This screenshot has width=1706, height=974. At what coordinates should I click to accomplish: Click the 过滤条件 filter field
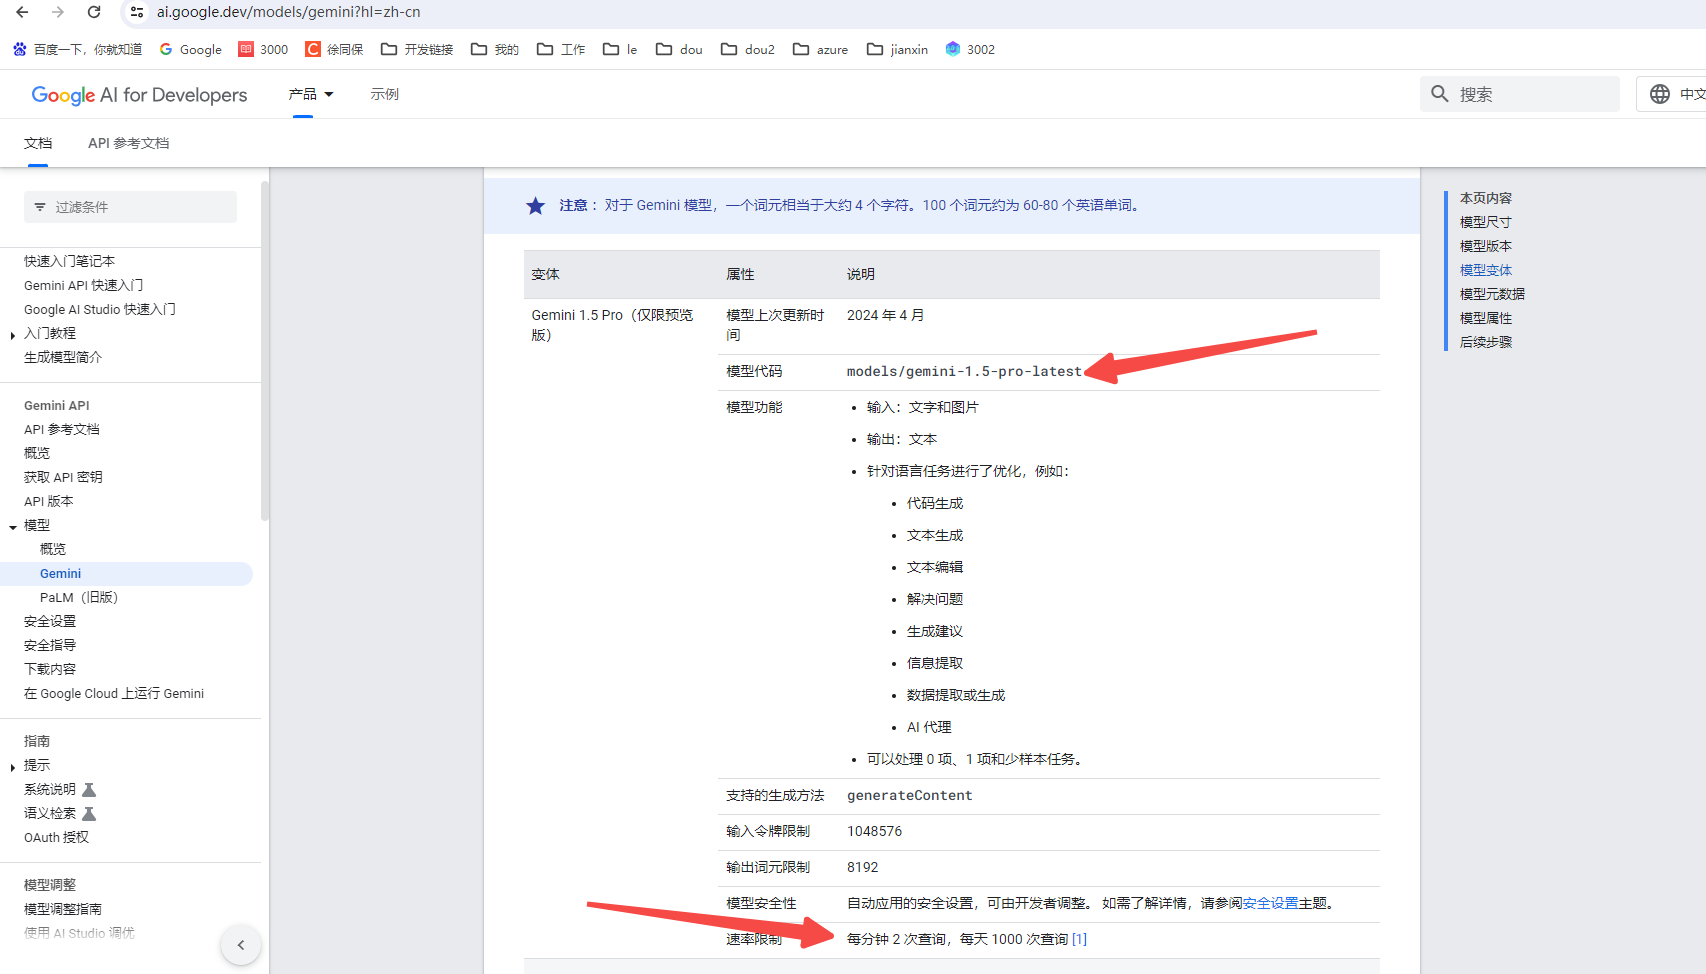pos(130,207)
